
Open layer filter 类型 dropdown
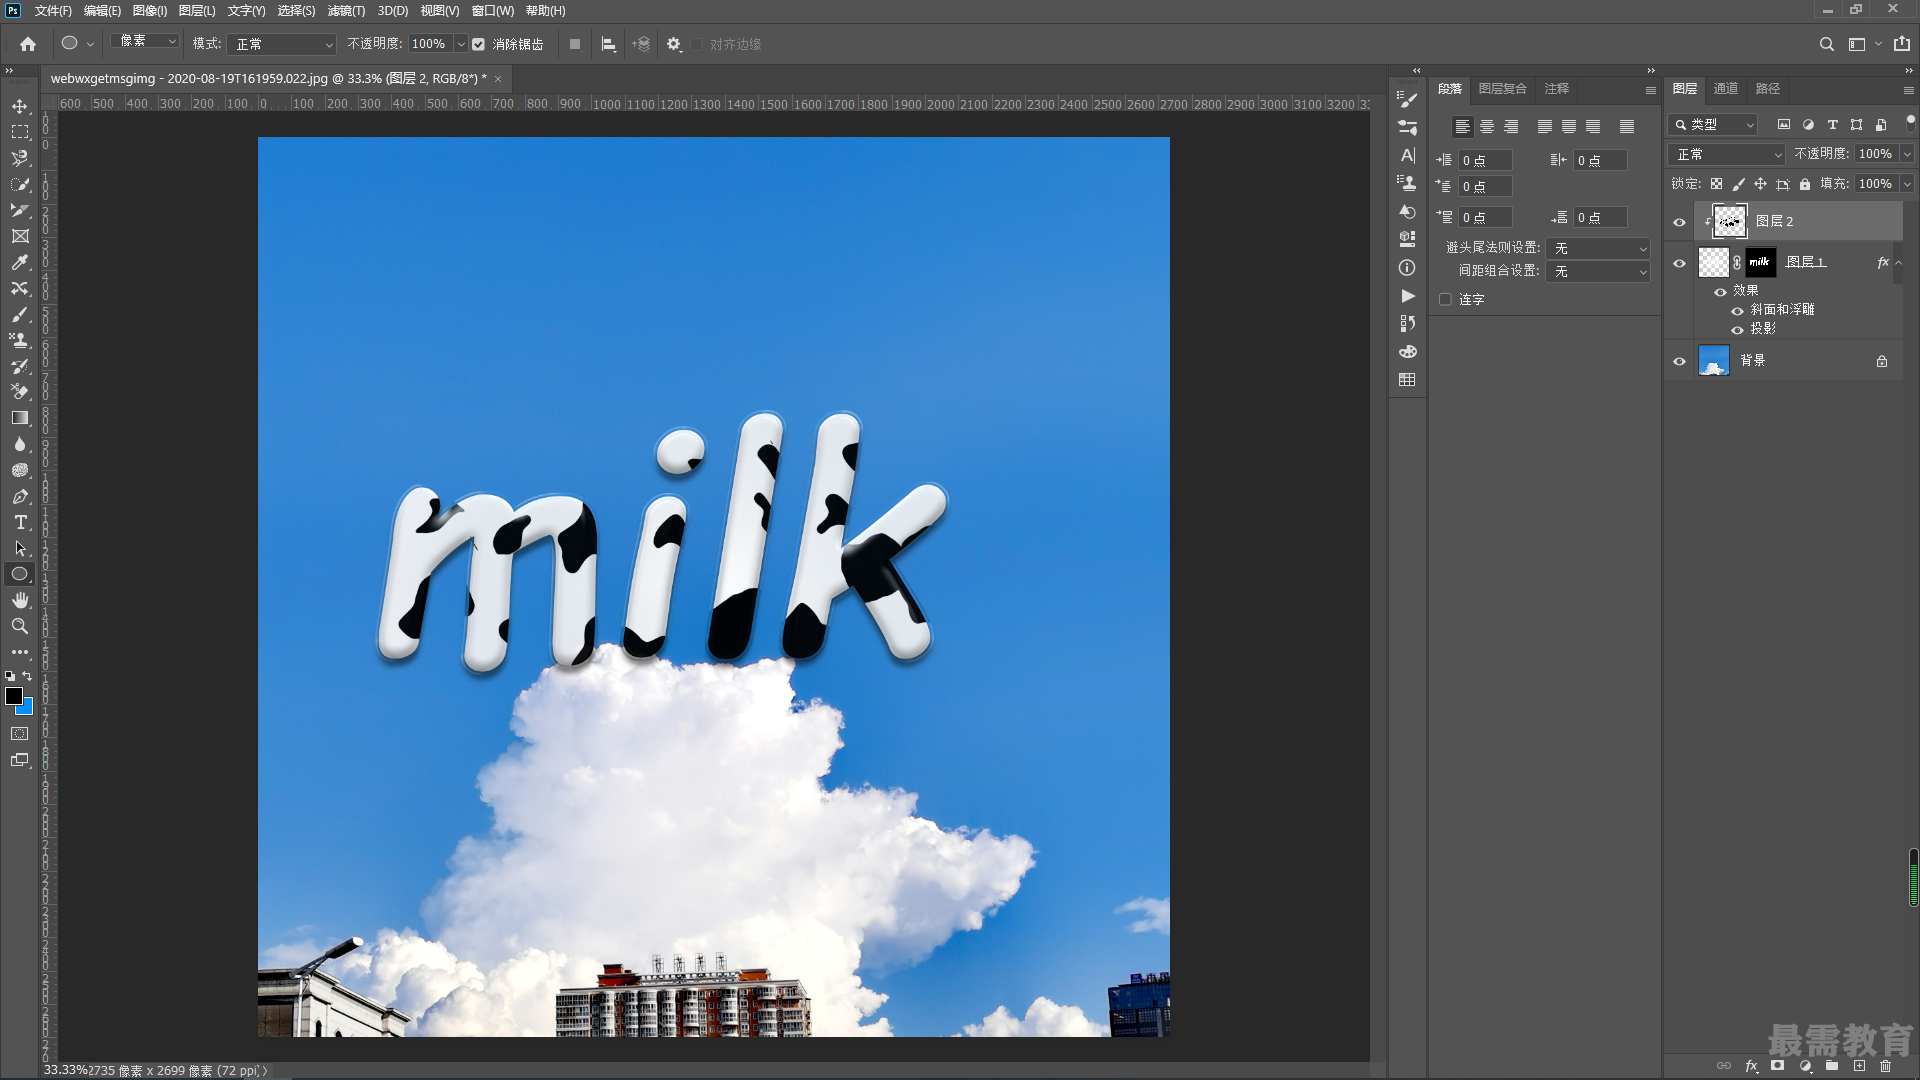pyautogui.click(x=1713, y=125)
